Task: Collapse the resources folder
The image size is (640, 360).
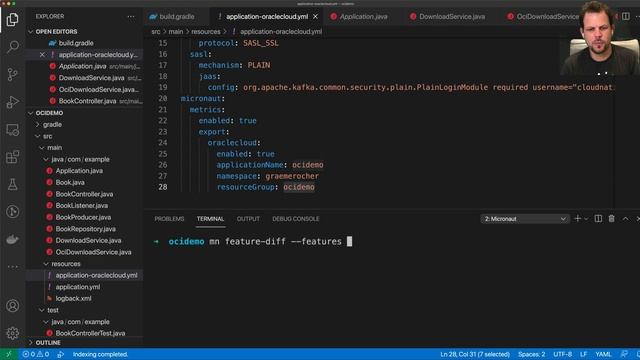Action: (66, 264)
